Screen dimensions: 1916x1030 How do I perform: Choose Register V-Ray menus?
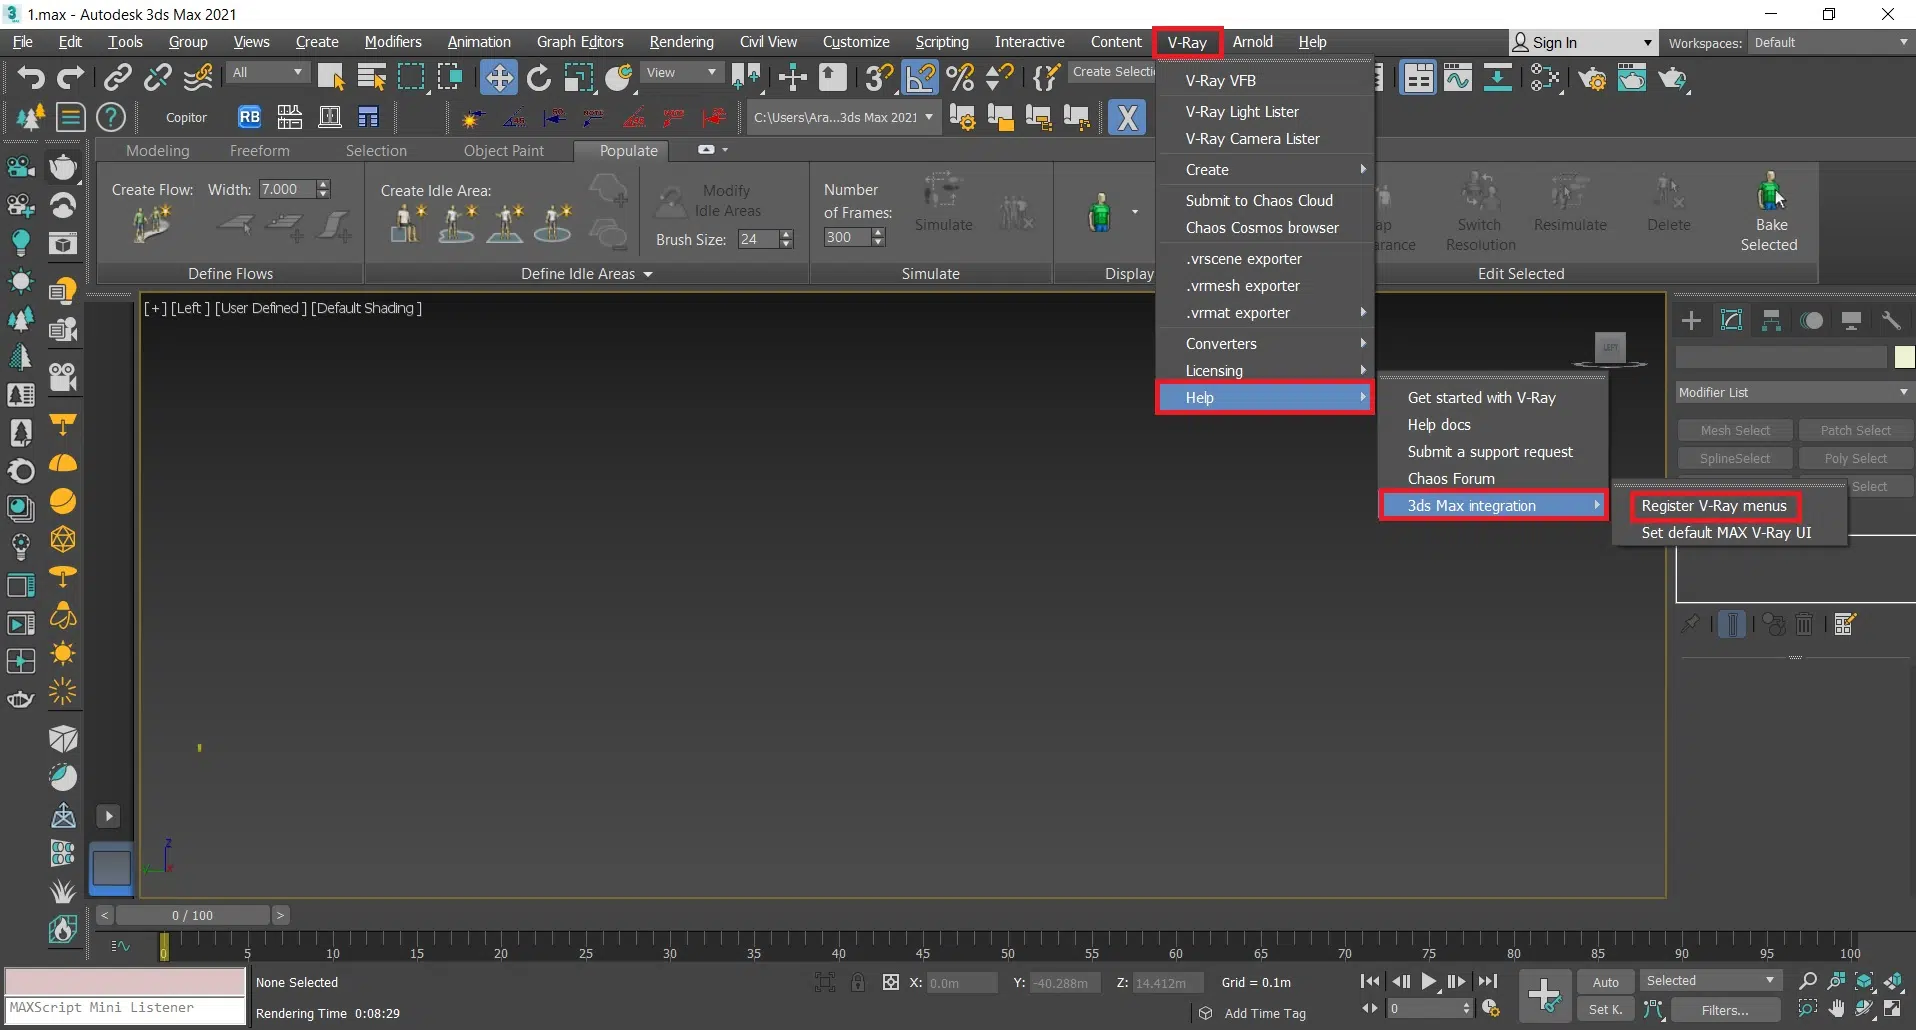(1713, 506)
